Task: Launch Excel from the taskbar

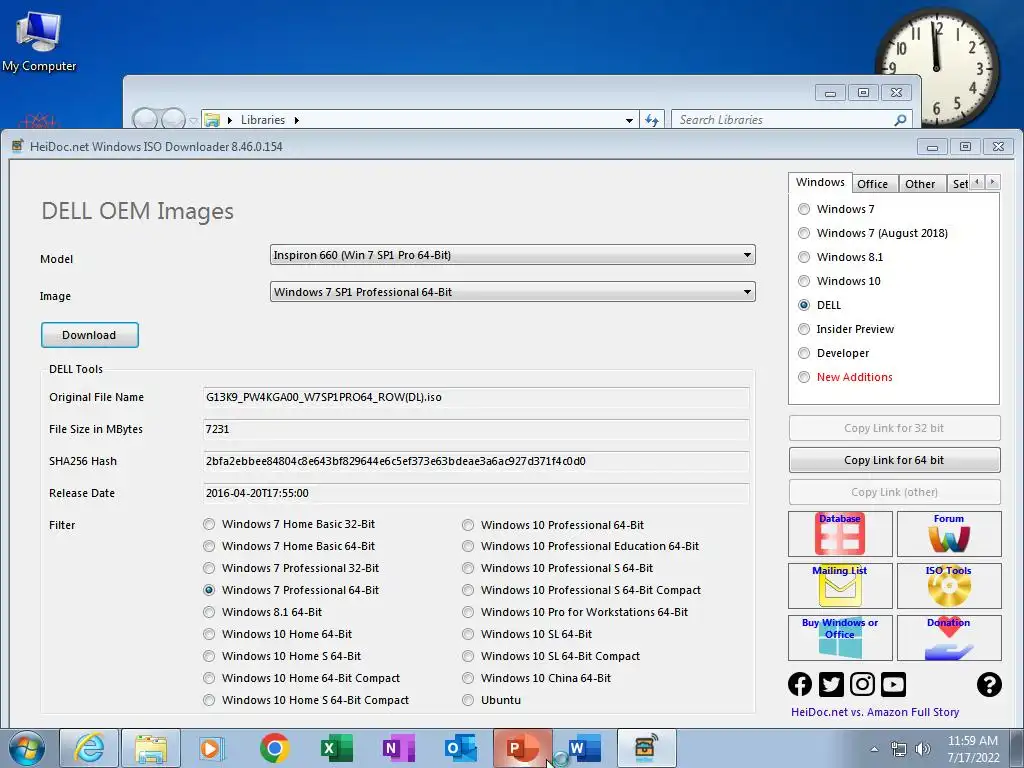Action: [x=336, y=748]
